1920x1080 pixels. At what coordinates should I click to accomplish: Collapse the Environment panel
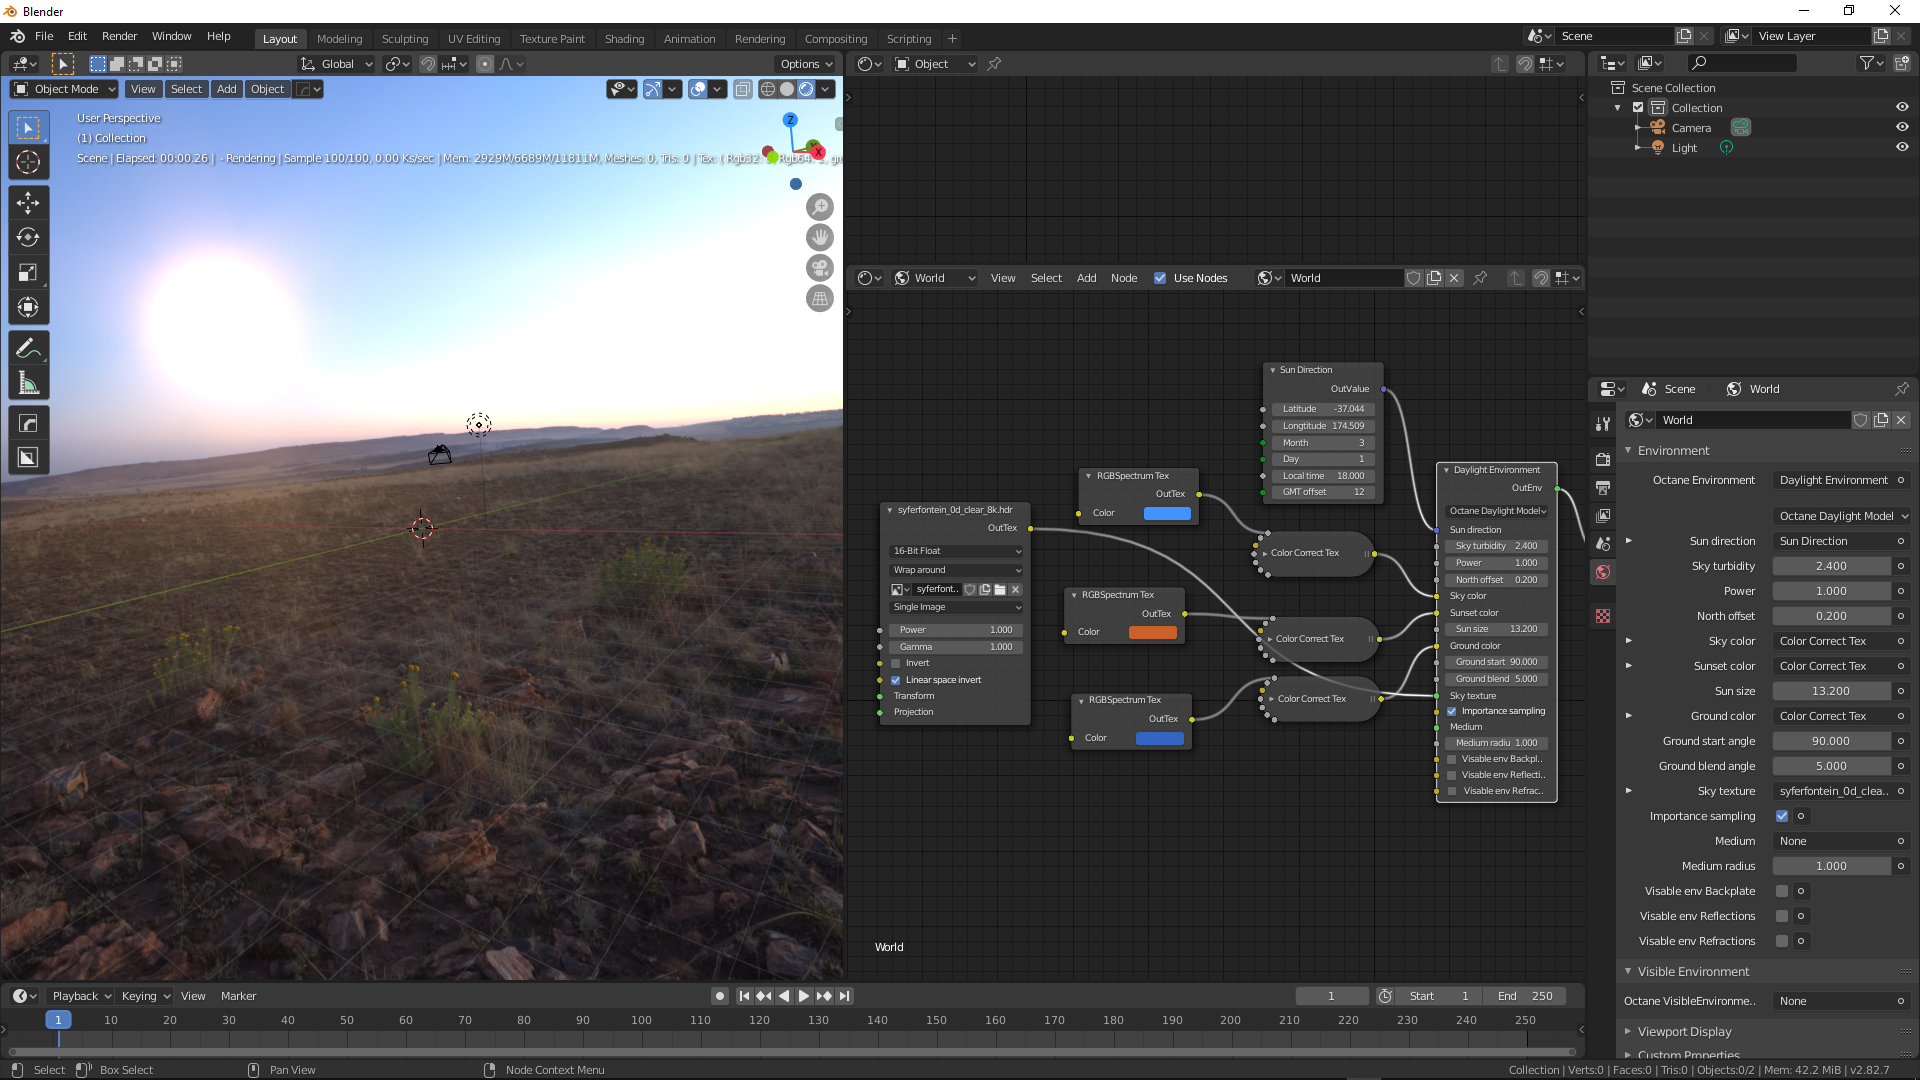tap(1673, 451)
